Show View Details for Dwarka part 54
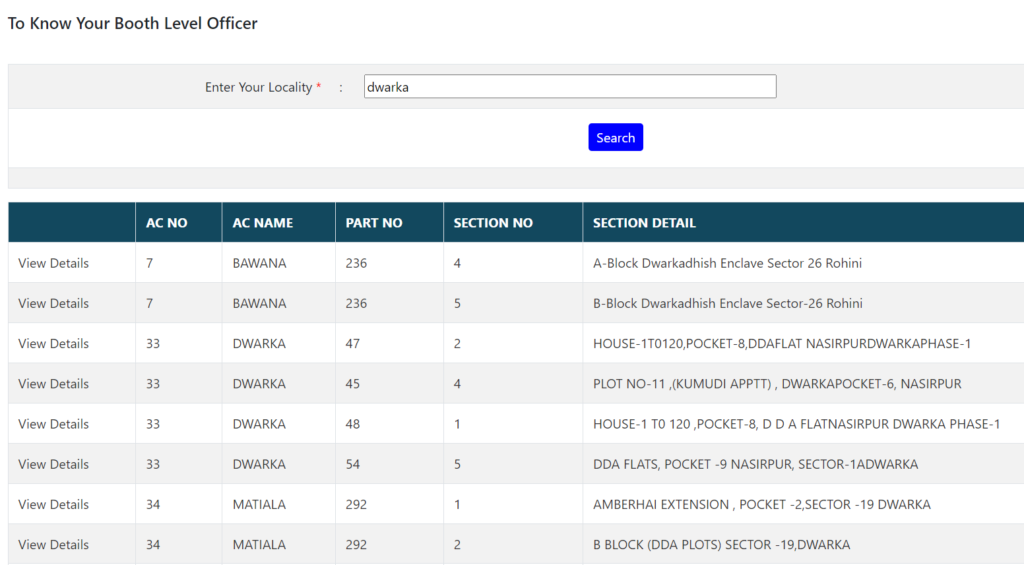Image resolution: width=1024 pixels, height=565 pixels. tap(54, 464)
